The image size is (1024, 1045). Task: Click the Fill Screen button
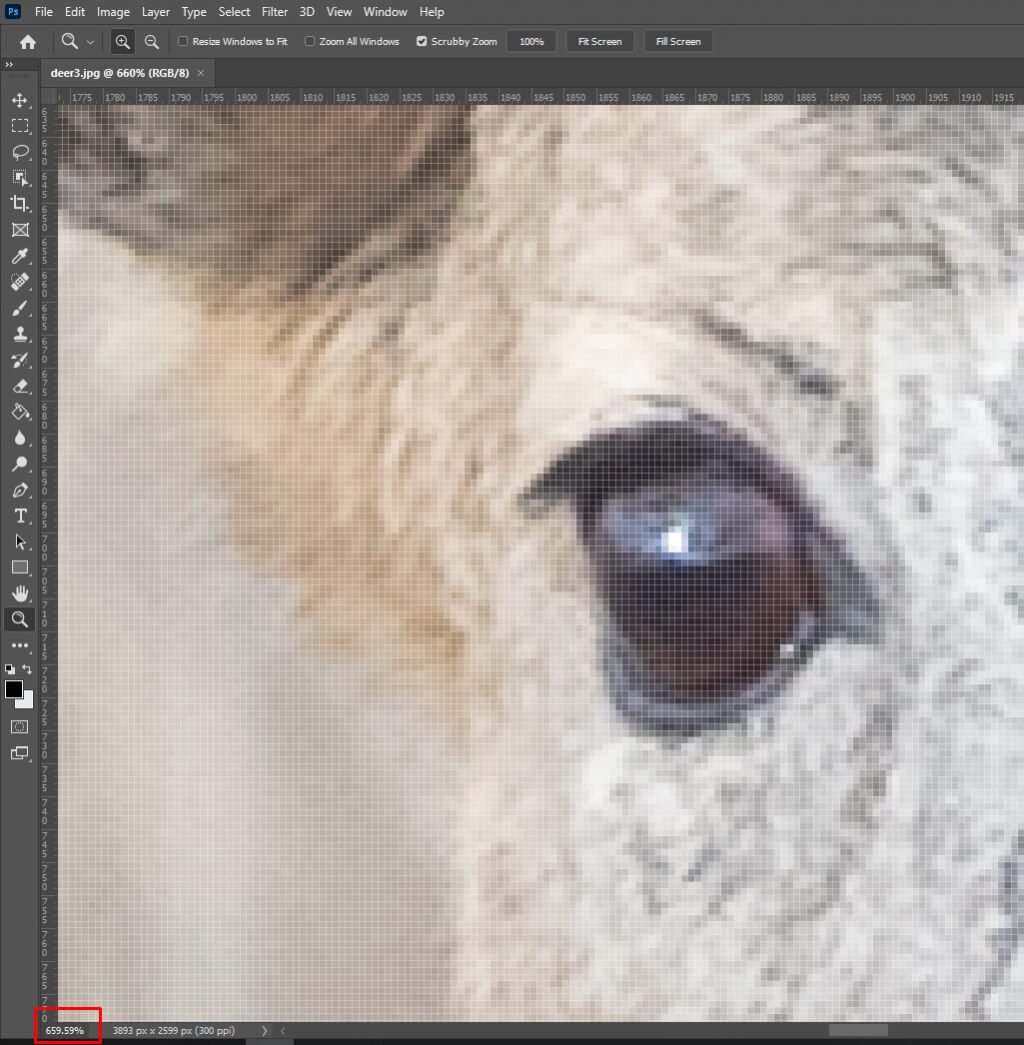pos(678,42)
